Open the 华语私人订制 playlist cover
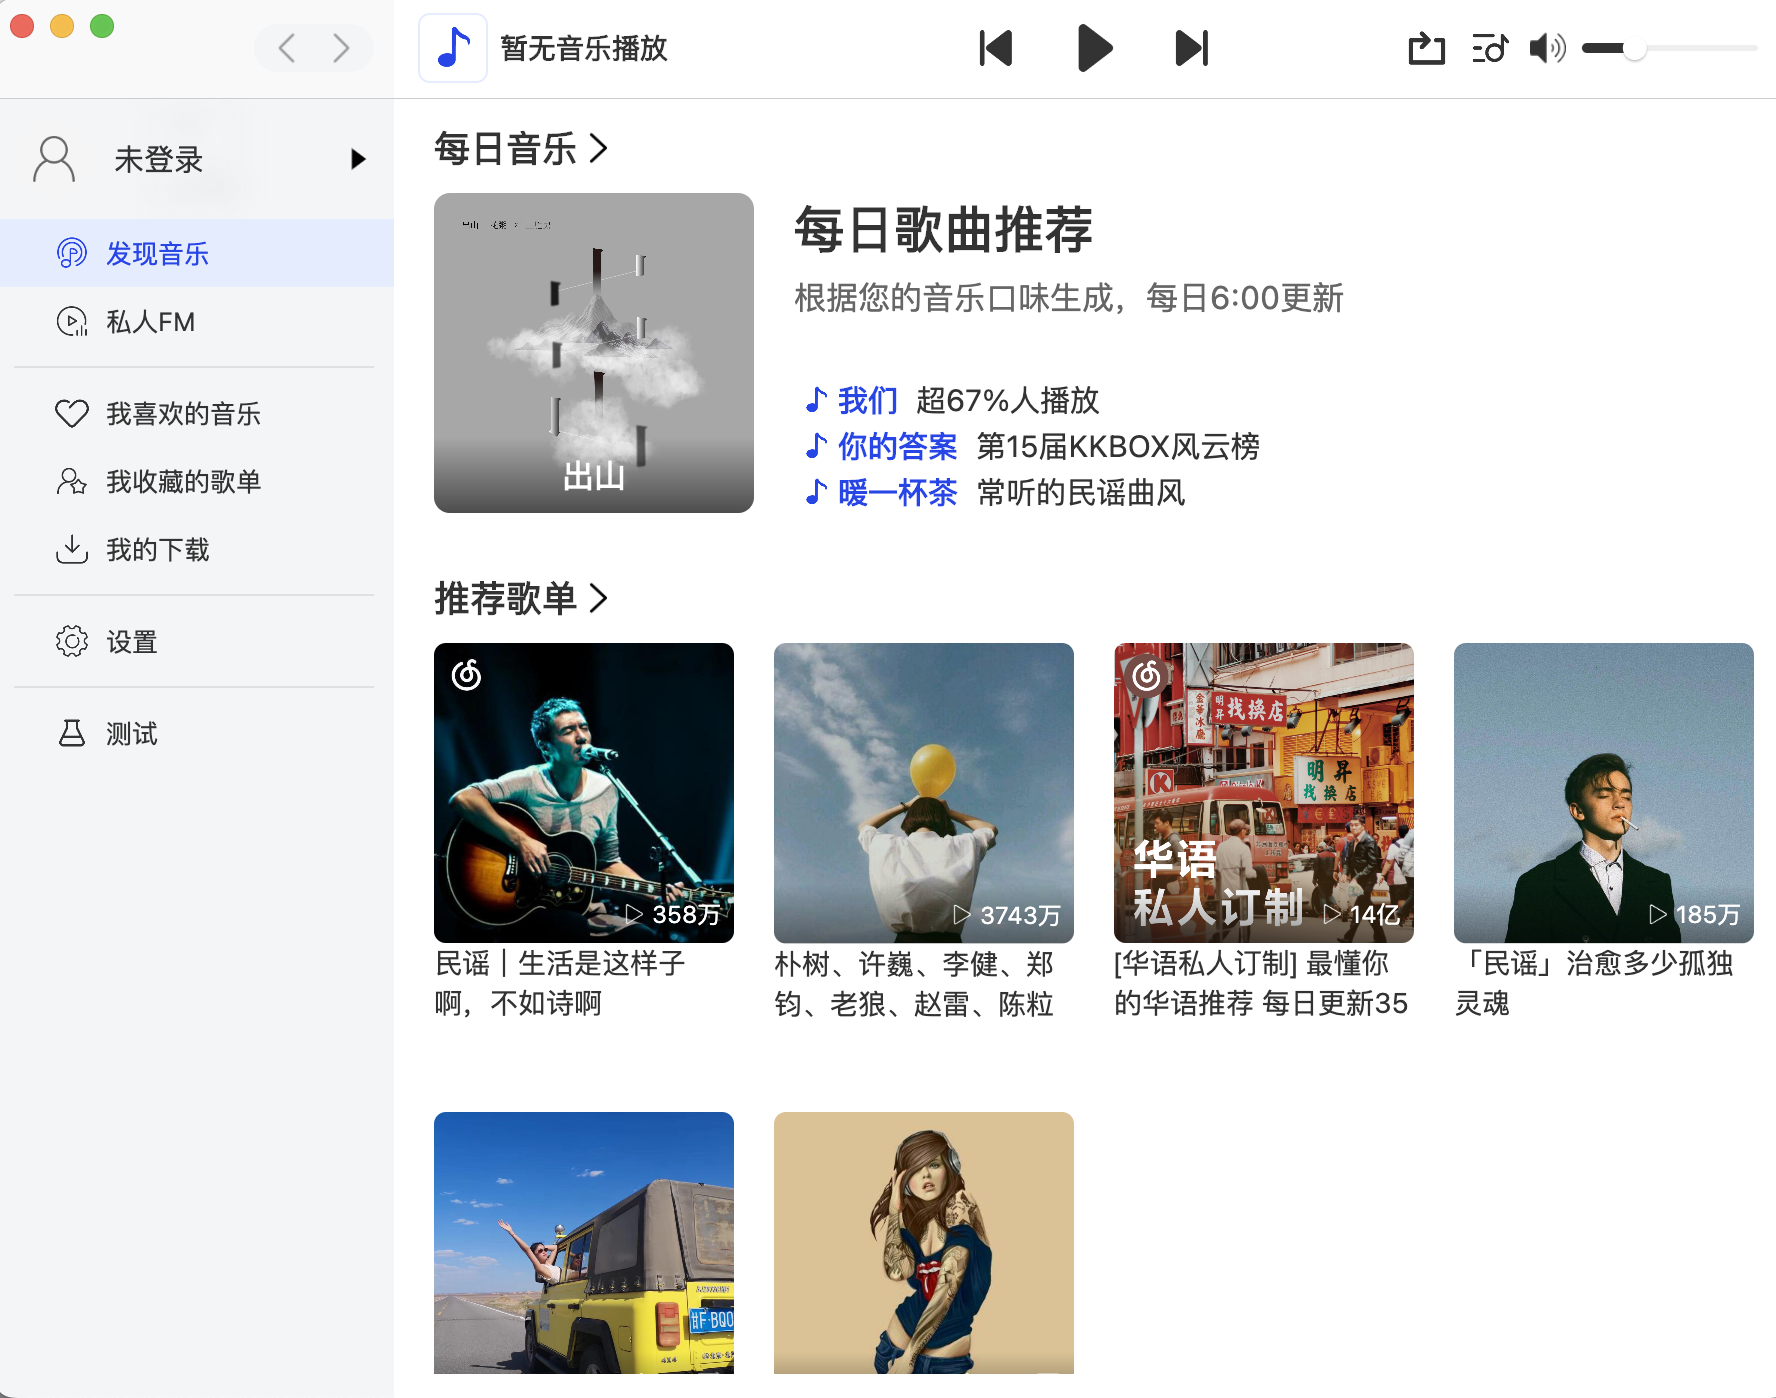Screen dimensions: 1776x1398 pyautogui.click(x=1264, y=793)
